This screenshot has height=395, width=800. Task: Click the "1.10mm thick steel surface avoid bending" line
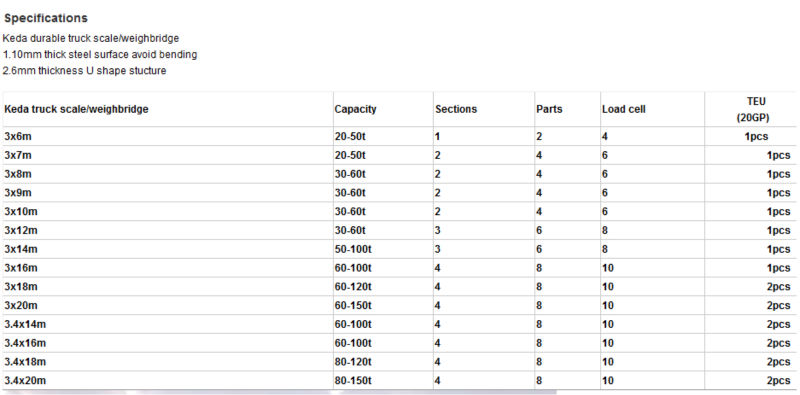coord(100,54)
